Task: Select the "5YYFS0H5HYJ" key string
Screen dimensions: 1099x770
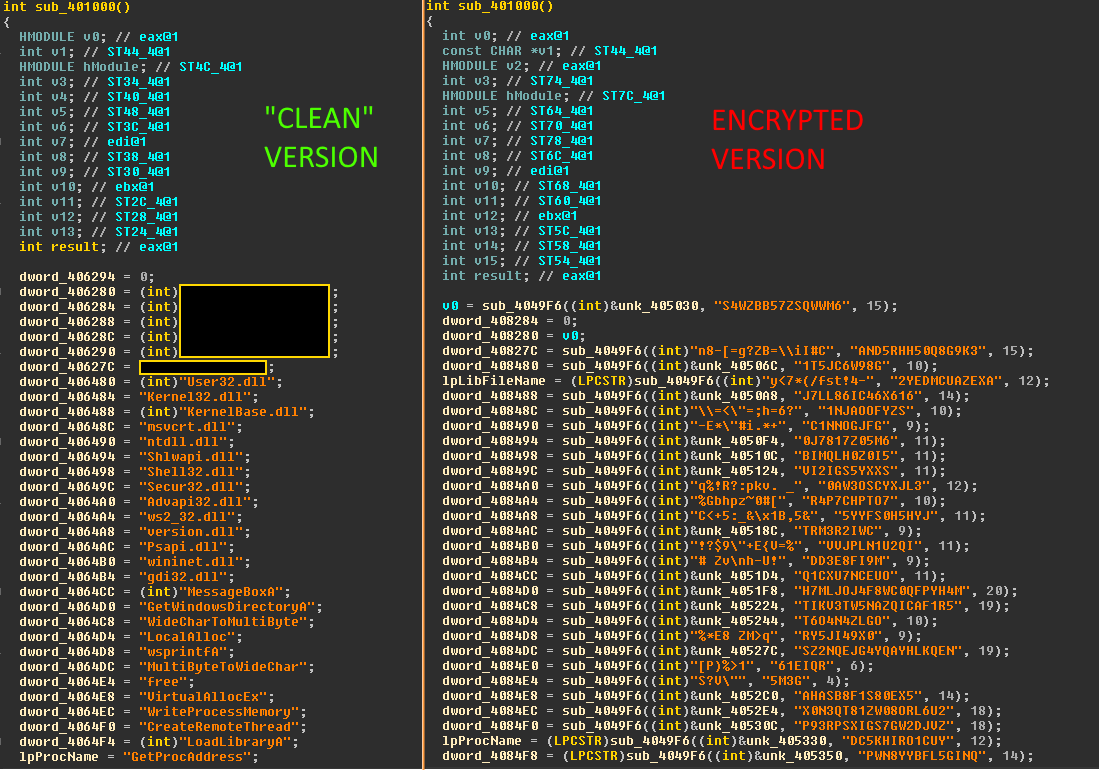Action: click(889, 516)
